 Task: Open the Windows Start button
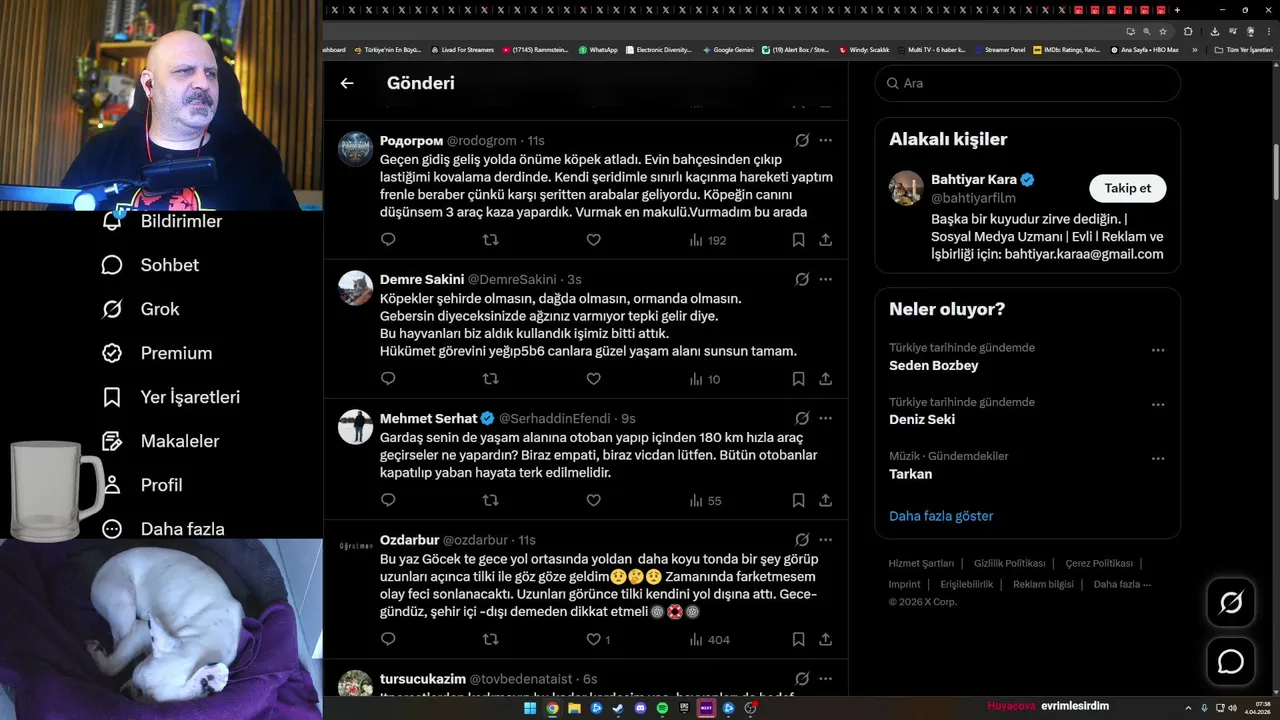pos(531,708)
